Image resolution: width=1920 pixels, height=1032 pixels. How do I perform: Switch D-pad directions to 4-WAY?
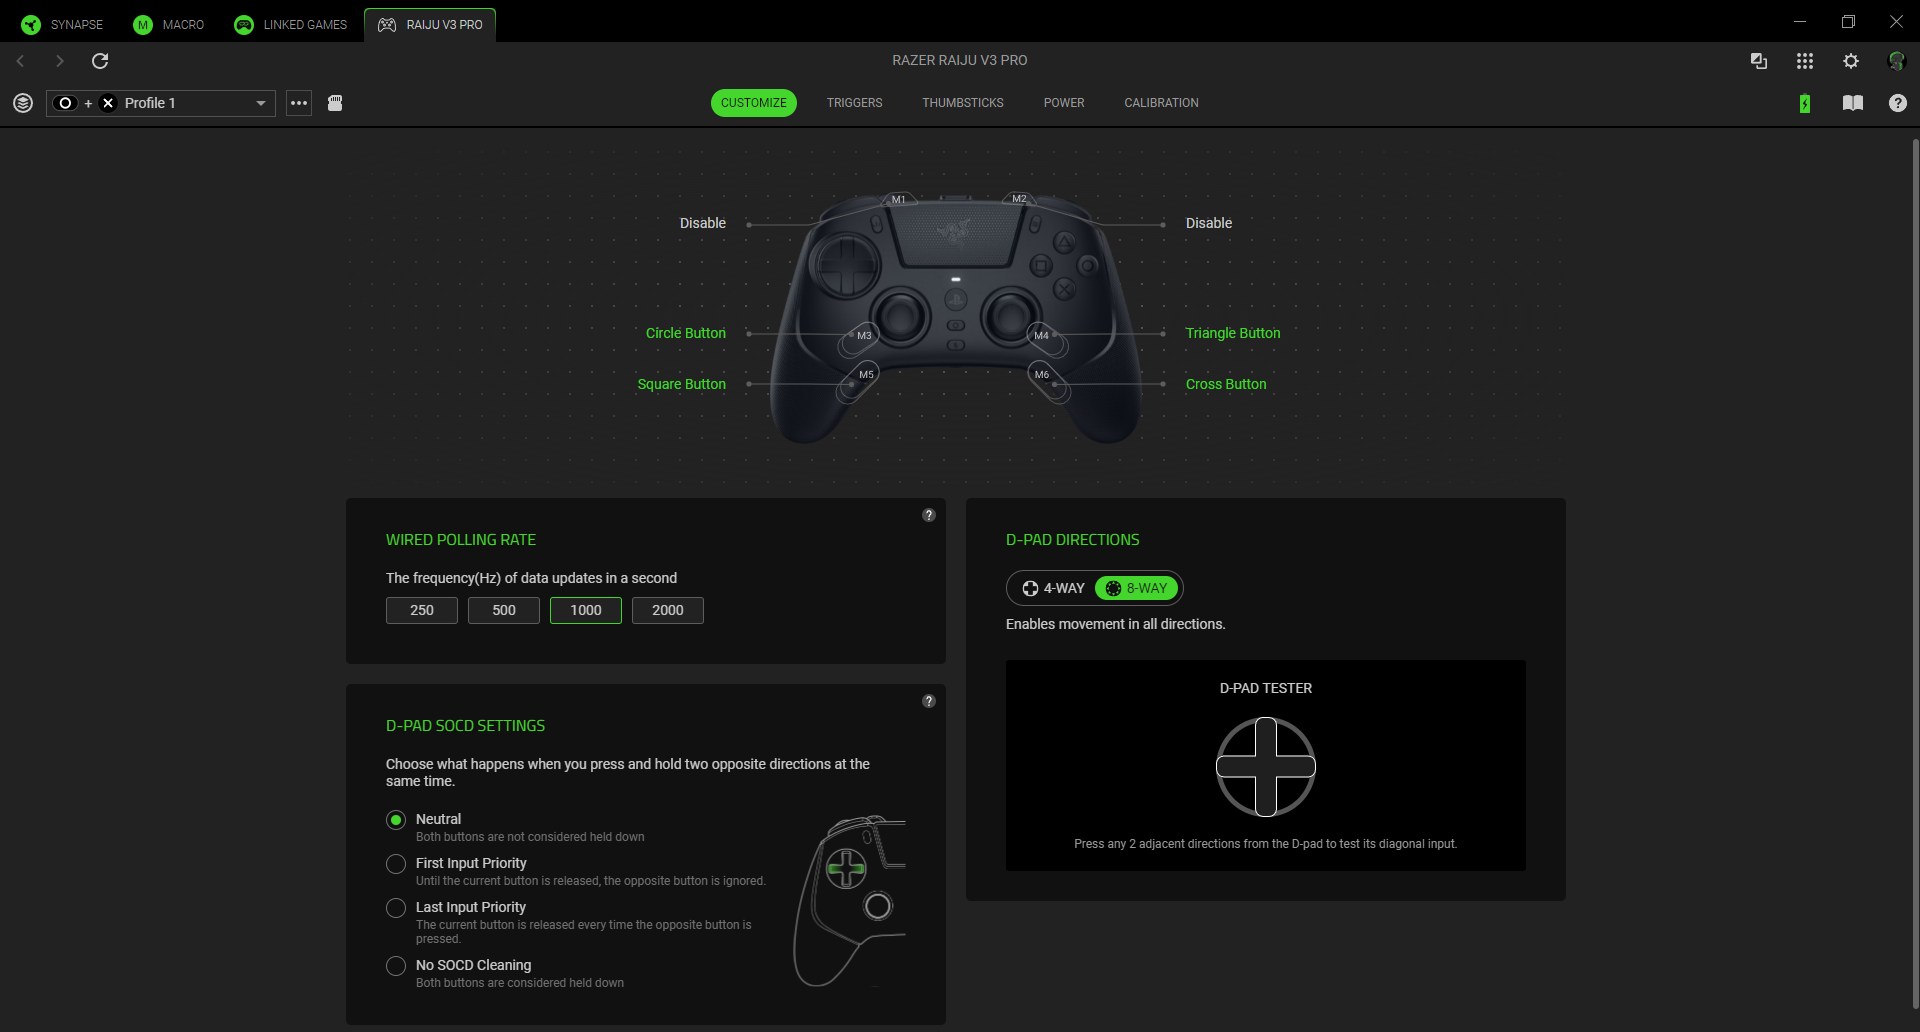pyautogui.click(x=1053, y=588)
